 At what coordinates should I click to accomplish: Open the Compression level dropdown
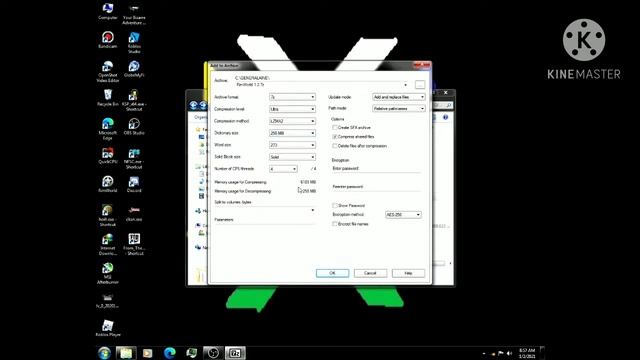pos(292,109)
